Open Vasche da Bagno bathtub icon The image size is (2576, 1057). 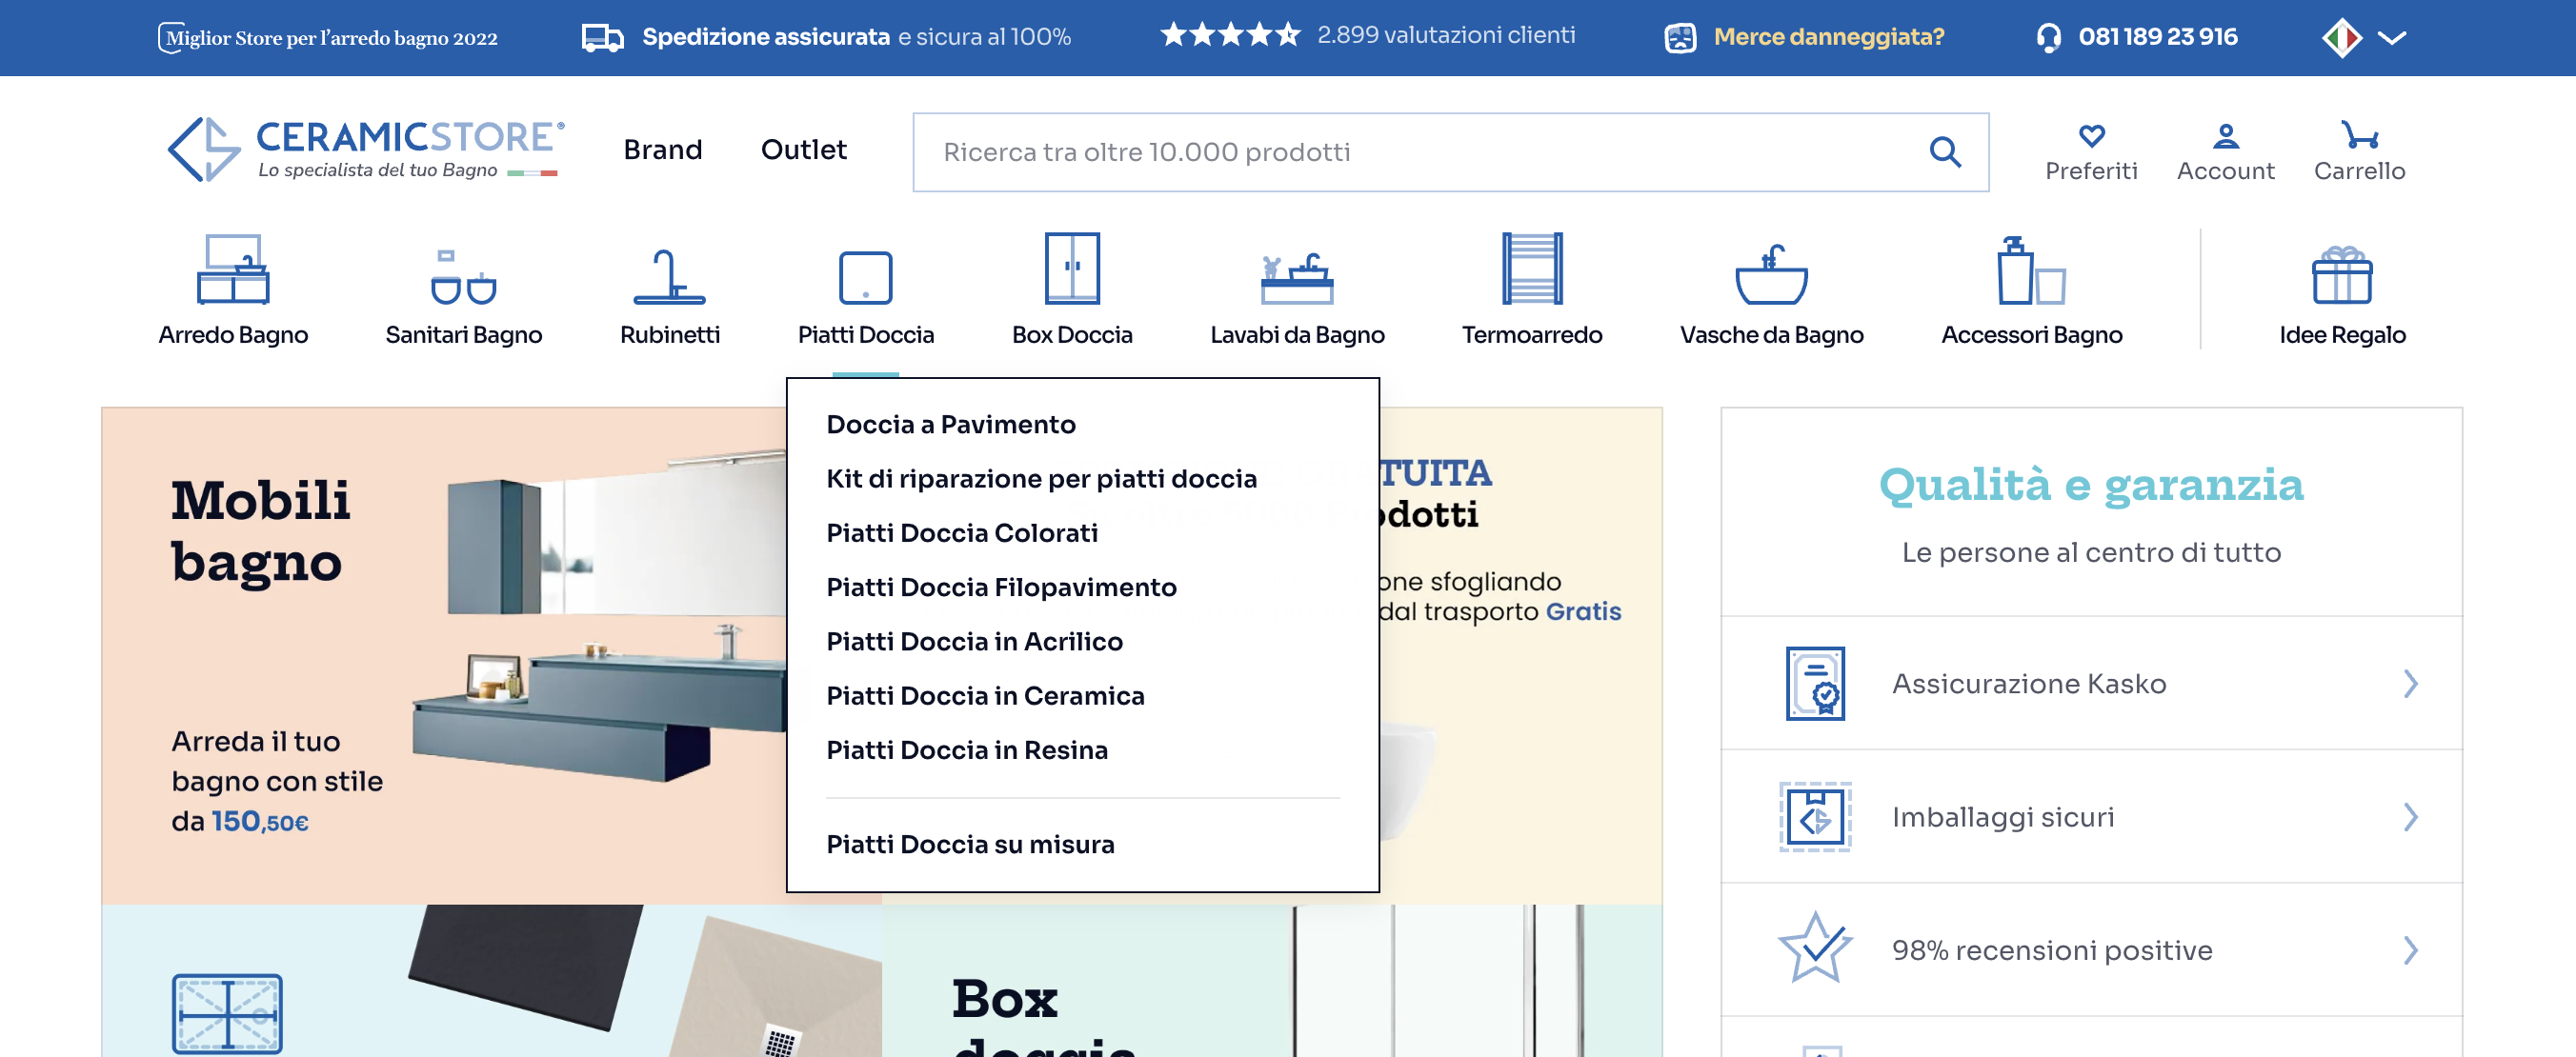click(1771, 275)
